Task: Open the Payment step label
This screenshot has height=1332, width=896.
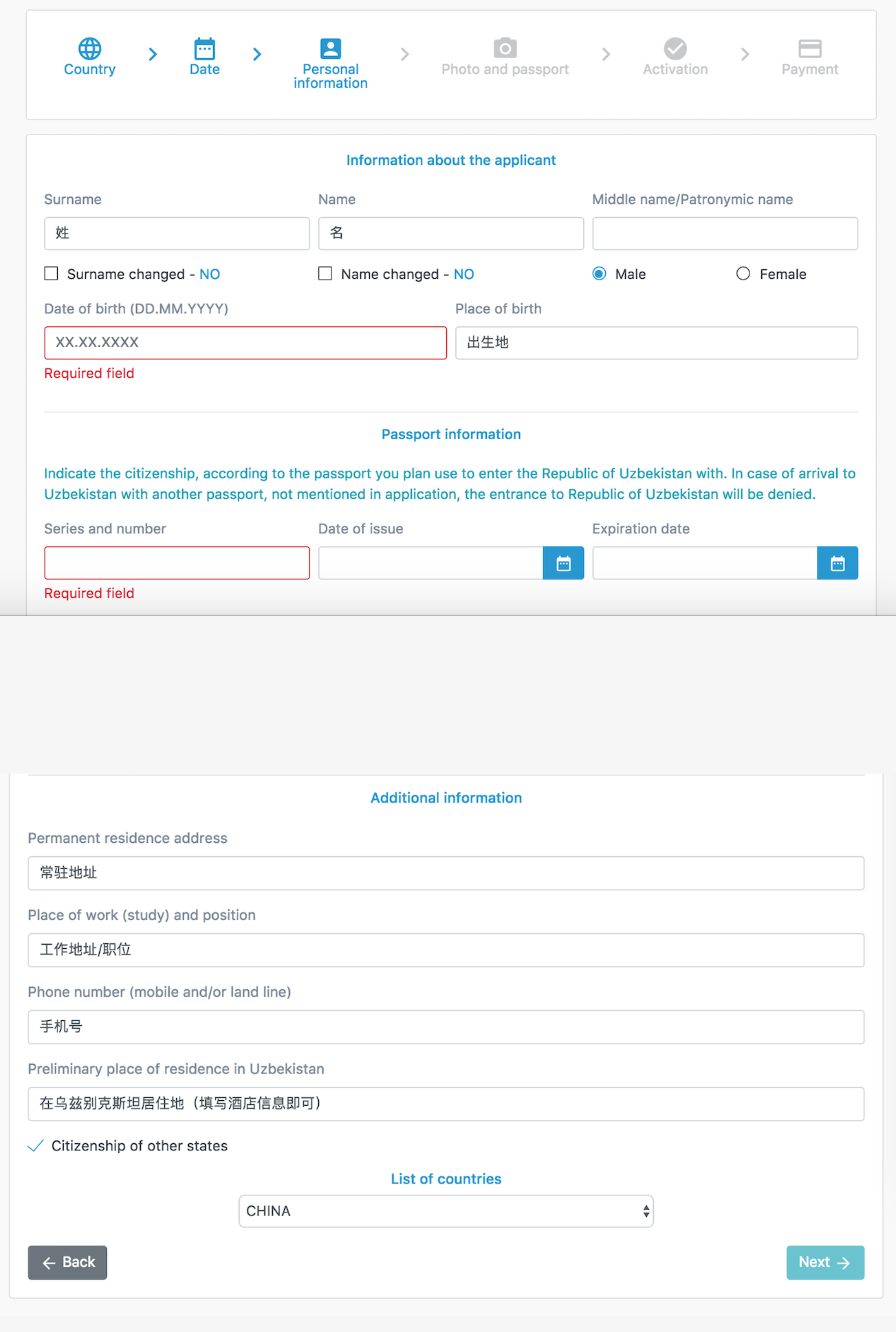Action: 810,69
